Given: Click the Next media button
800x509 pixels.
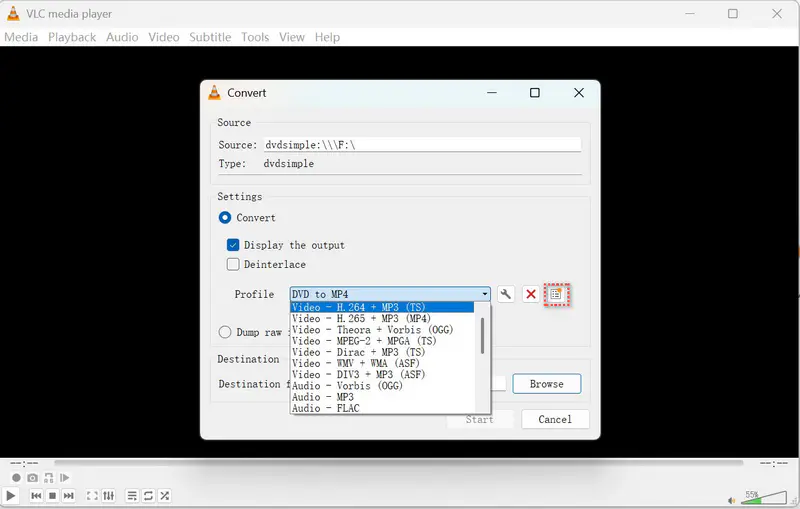Looking at the screenshot, I should (68, 496).
